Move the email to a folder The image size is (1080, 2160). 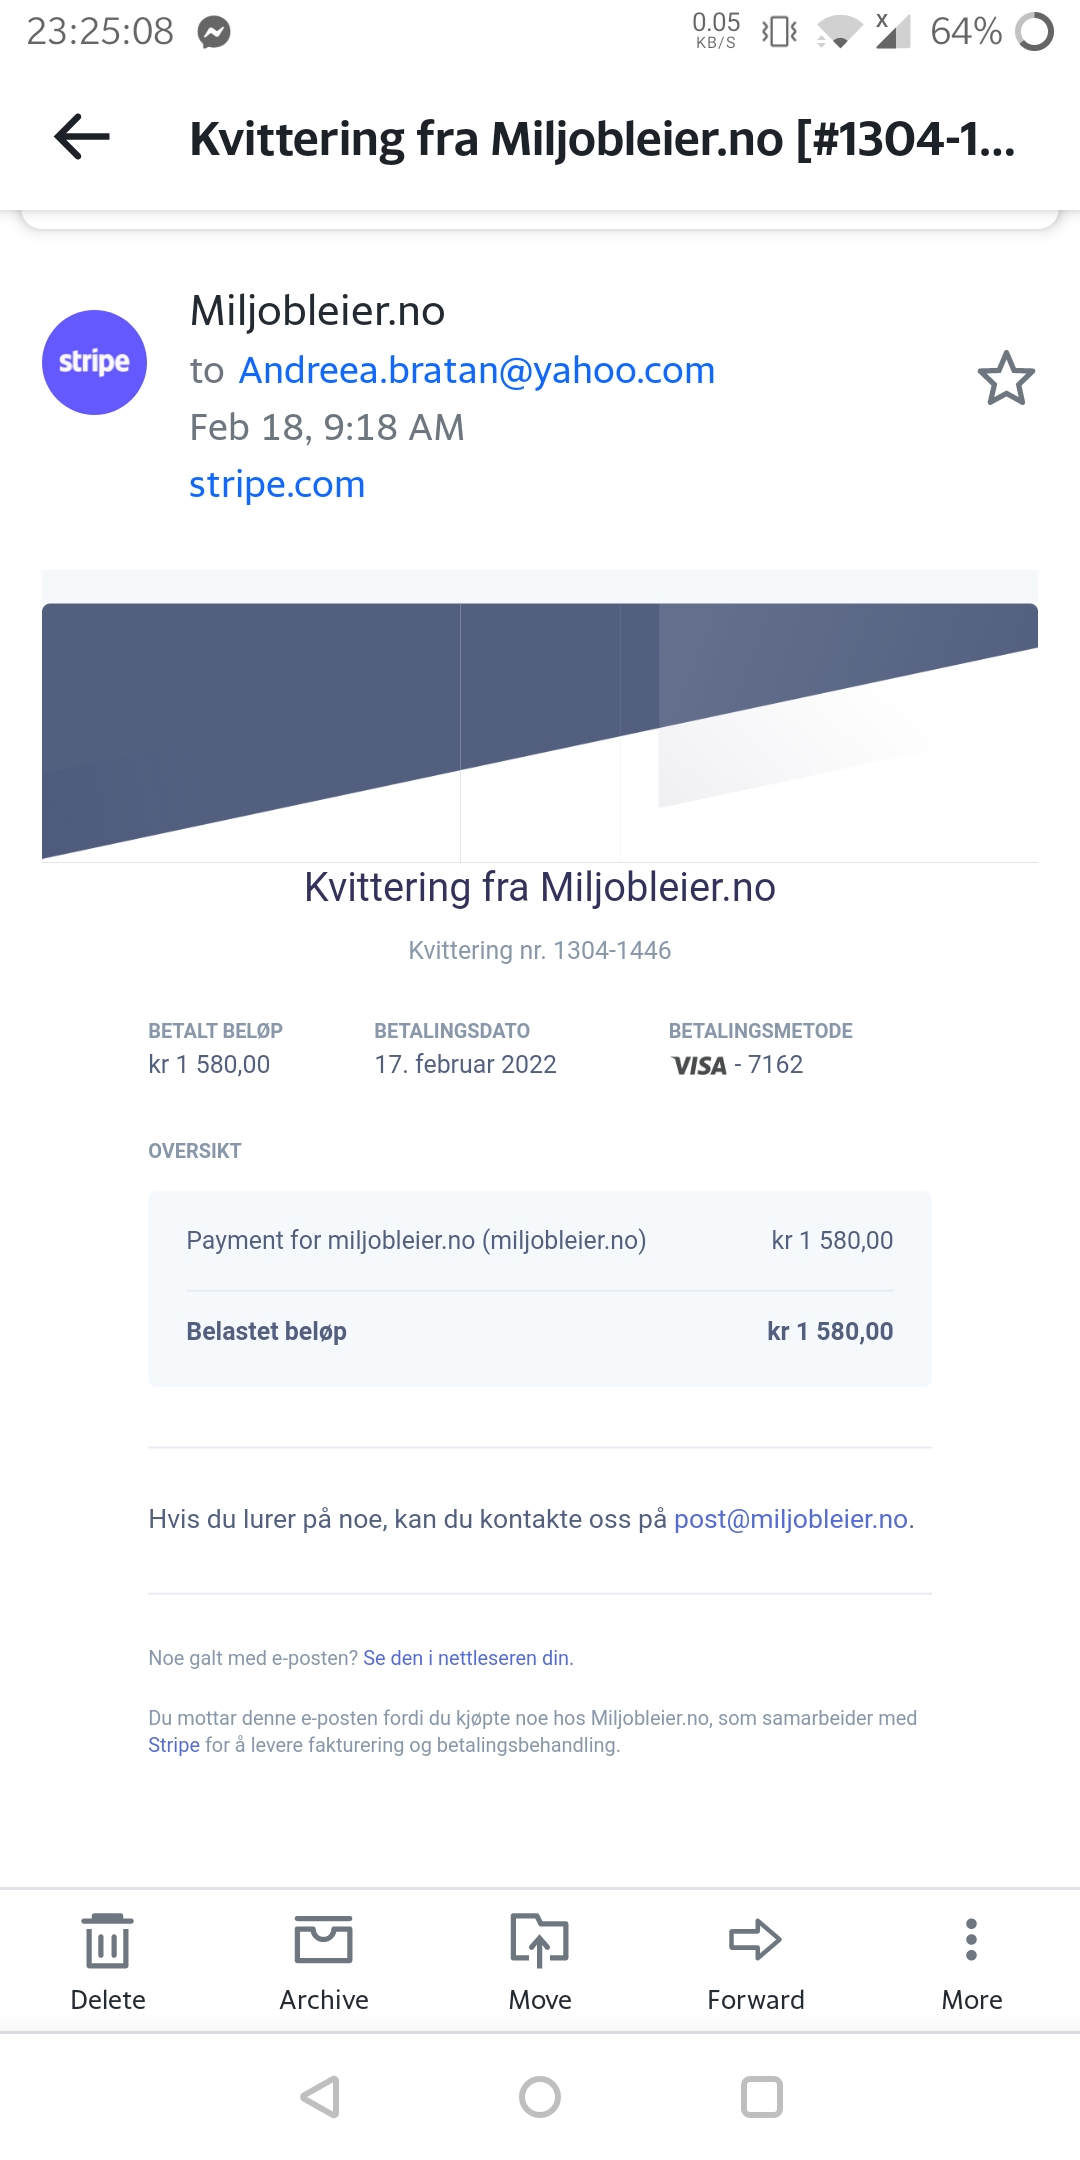(x=540, y=1961)
